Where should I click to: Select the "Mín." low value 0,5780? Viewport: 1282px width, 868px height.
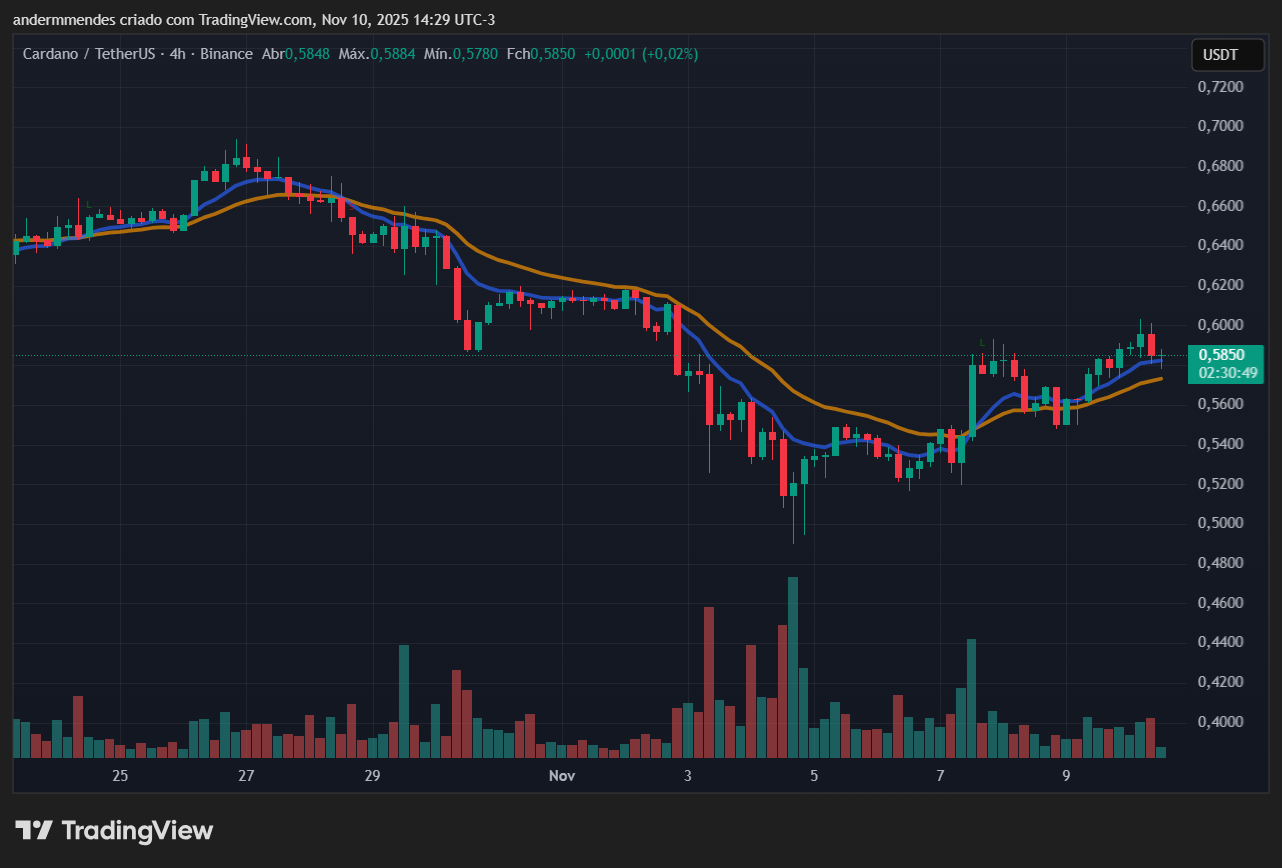pyautogui.click(x=475, y=54)
